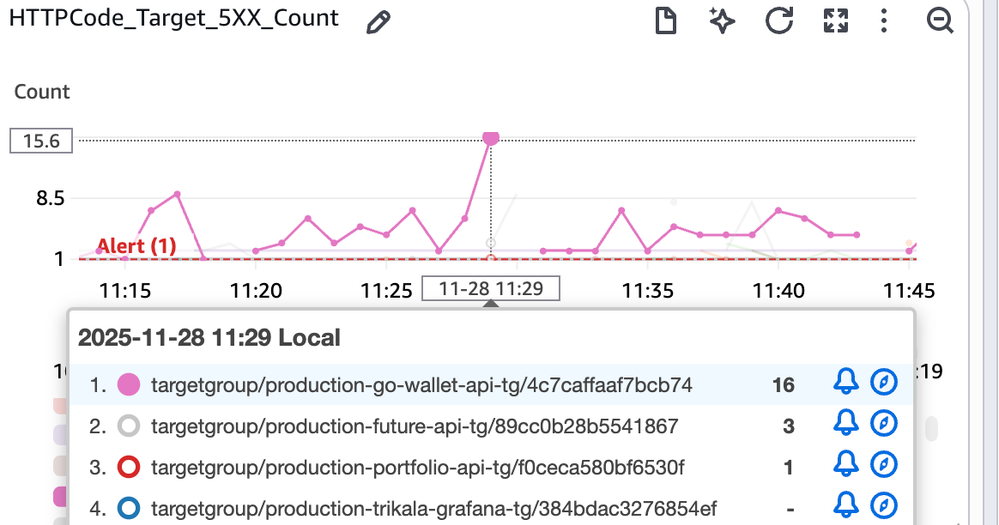Expand the widget to full screen
The width and height of the screenshot is (999, 525).
(836, 20)
